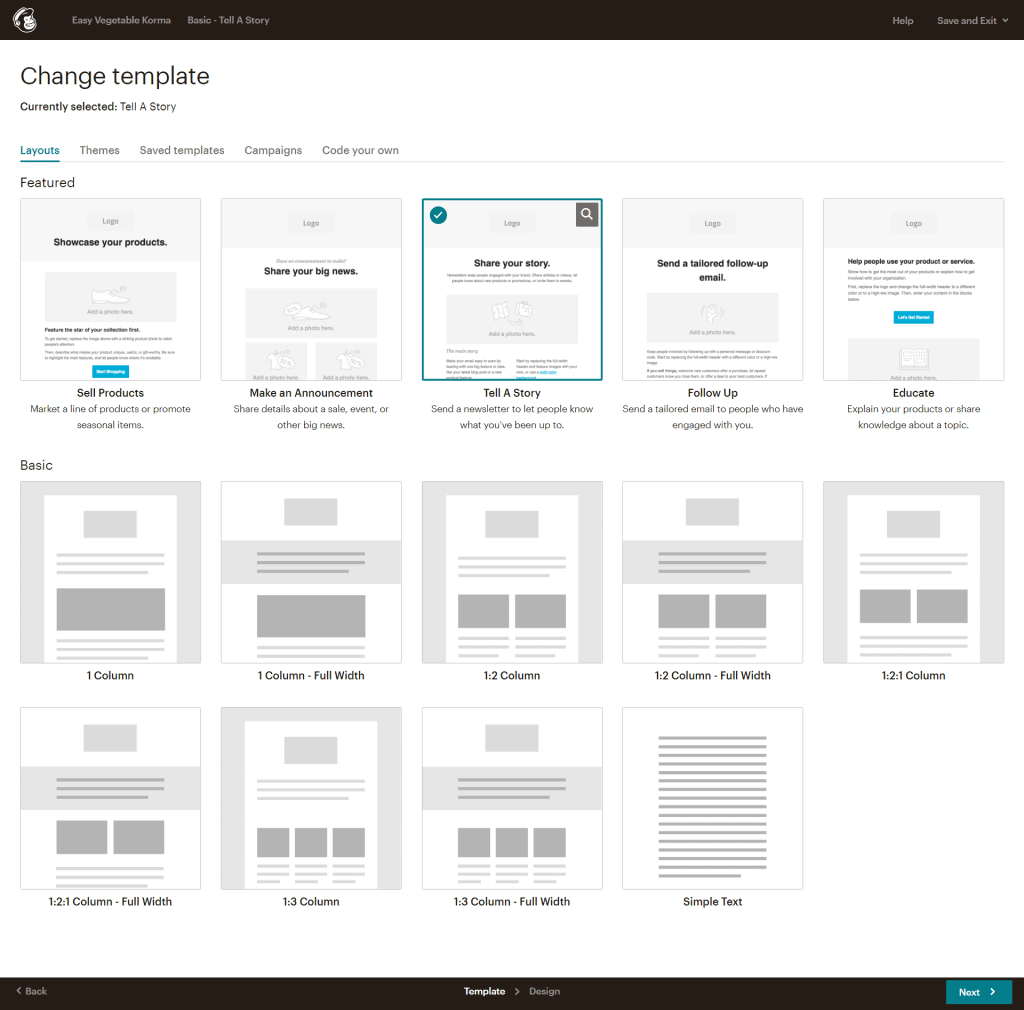1024x1010 pixels.
Task: Choose the 1:2 Column layout
Action: coord(512,572)
